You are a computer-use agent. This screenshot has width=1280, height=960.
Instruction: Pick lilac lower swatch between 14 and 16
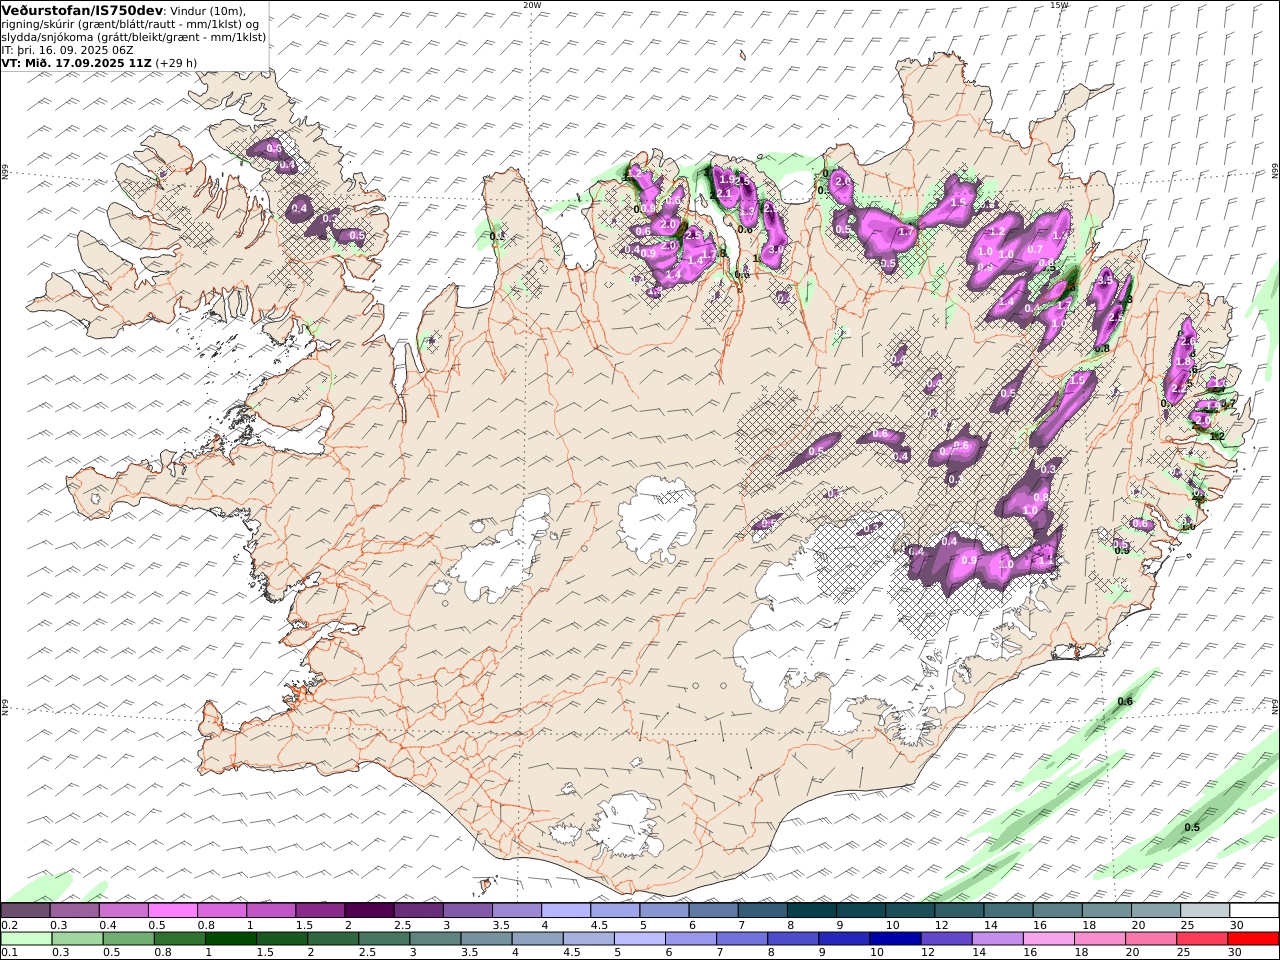coord(997,939)
